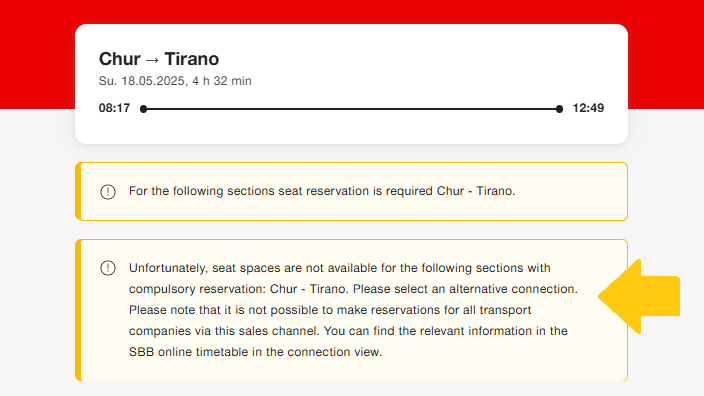Click the large yellow left-pointing arrow
Viewport: 704px width, 396px height.
[639, 296]
